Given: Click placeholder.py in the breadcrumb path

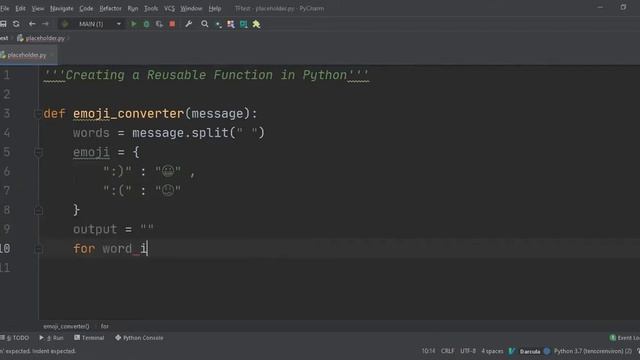Looking at the screenshot, I should tap(45, 38).
